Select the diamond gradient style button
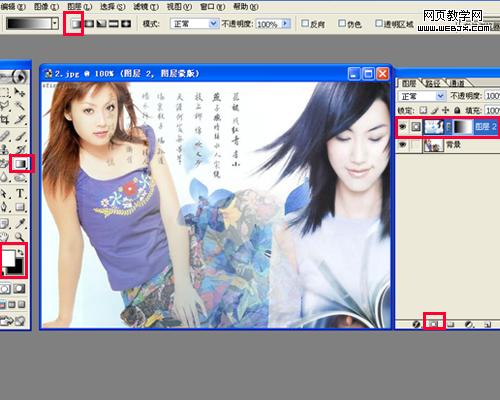500x400 pixels. pyautogui.click(x=126, y=24)
